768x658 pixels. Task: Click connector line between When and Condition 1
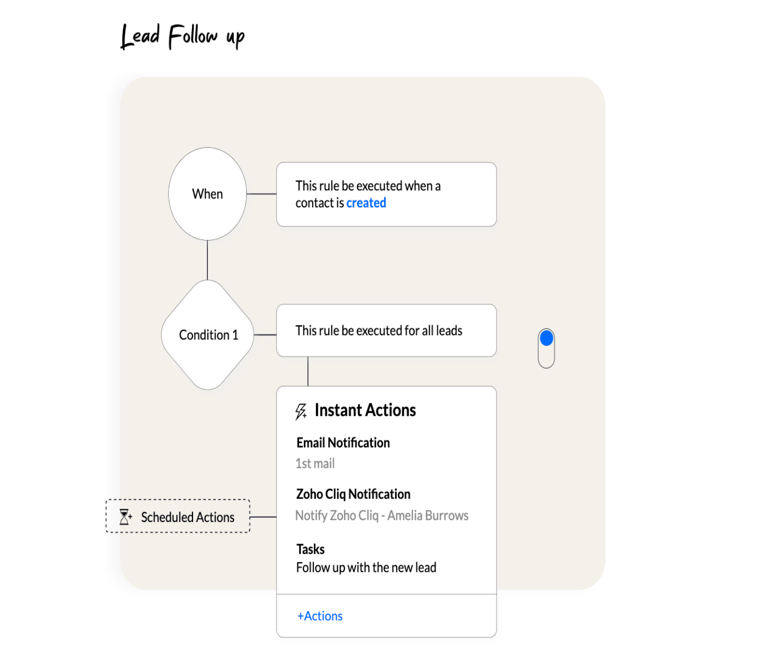207,260
